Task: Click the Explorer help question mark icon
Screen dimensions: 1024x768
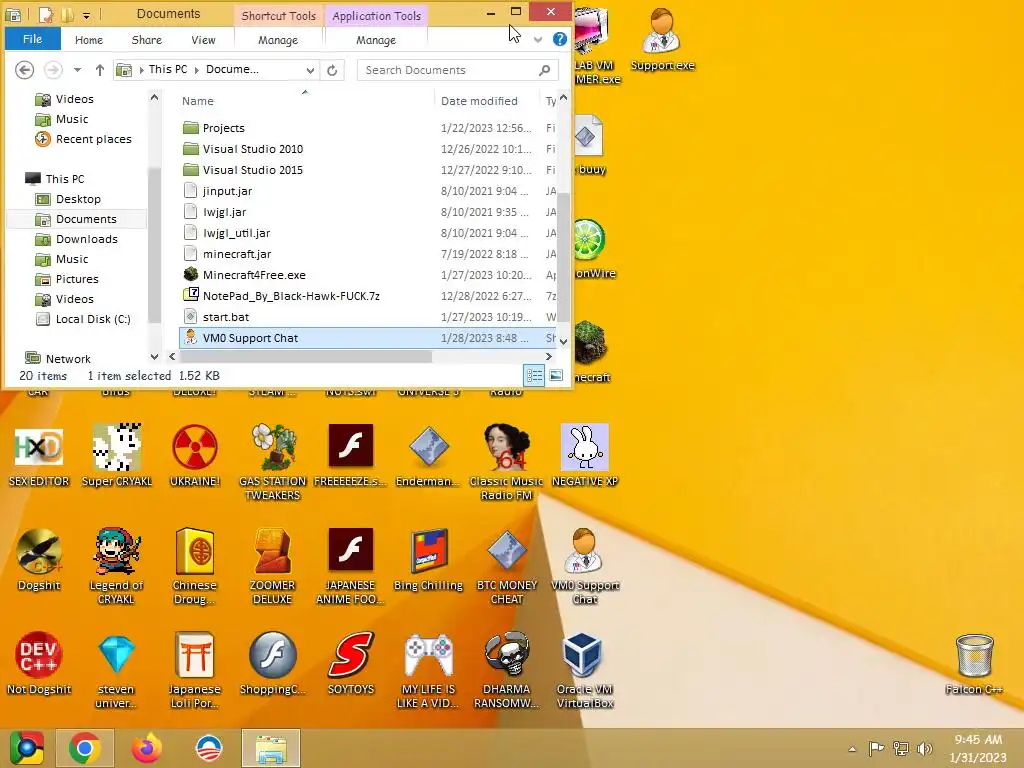Action: [x=560, y=39]
